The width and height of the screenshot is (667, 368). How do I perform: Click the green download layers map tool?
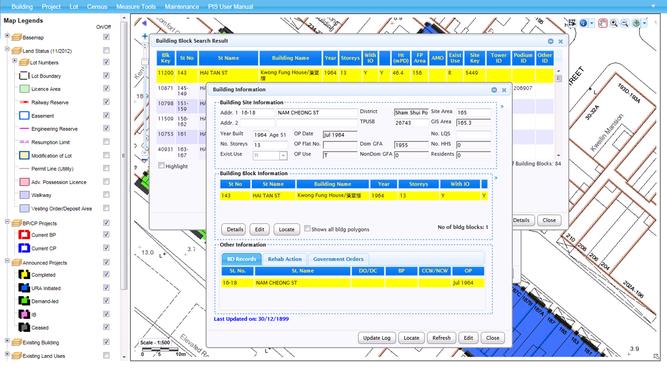(636, 23)
